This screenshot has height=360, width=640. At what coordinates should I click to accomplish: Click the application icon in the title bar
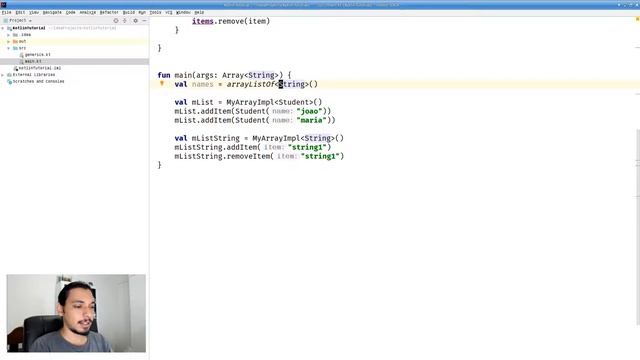[3, 4]
